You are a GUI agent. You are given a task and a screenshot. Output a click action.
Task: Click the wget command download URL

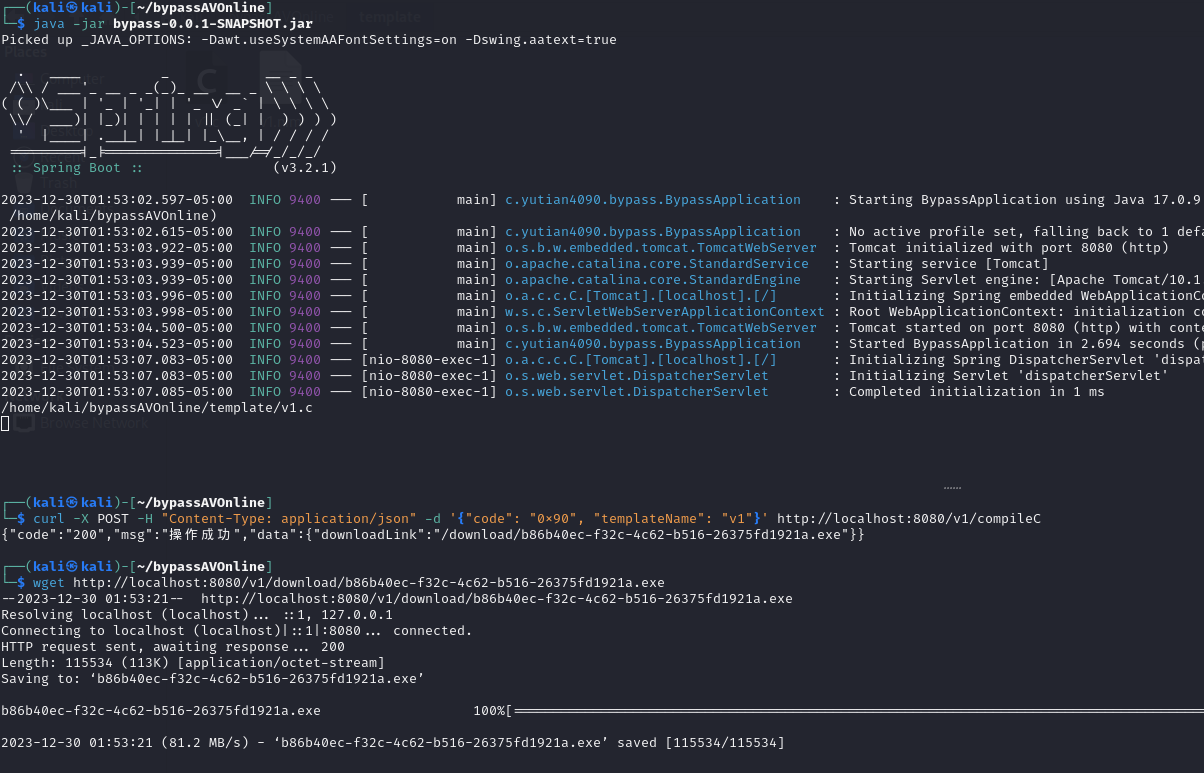(x=369, y=583)
